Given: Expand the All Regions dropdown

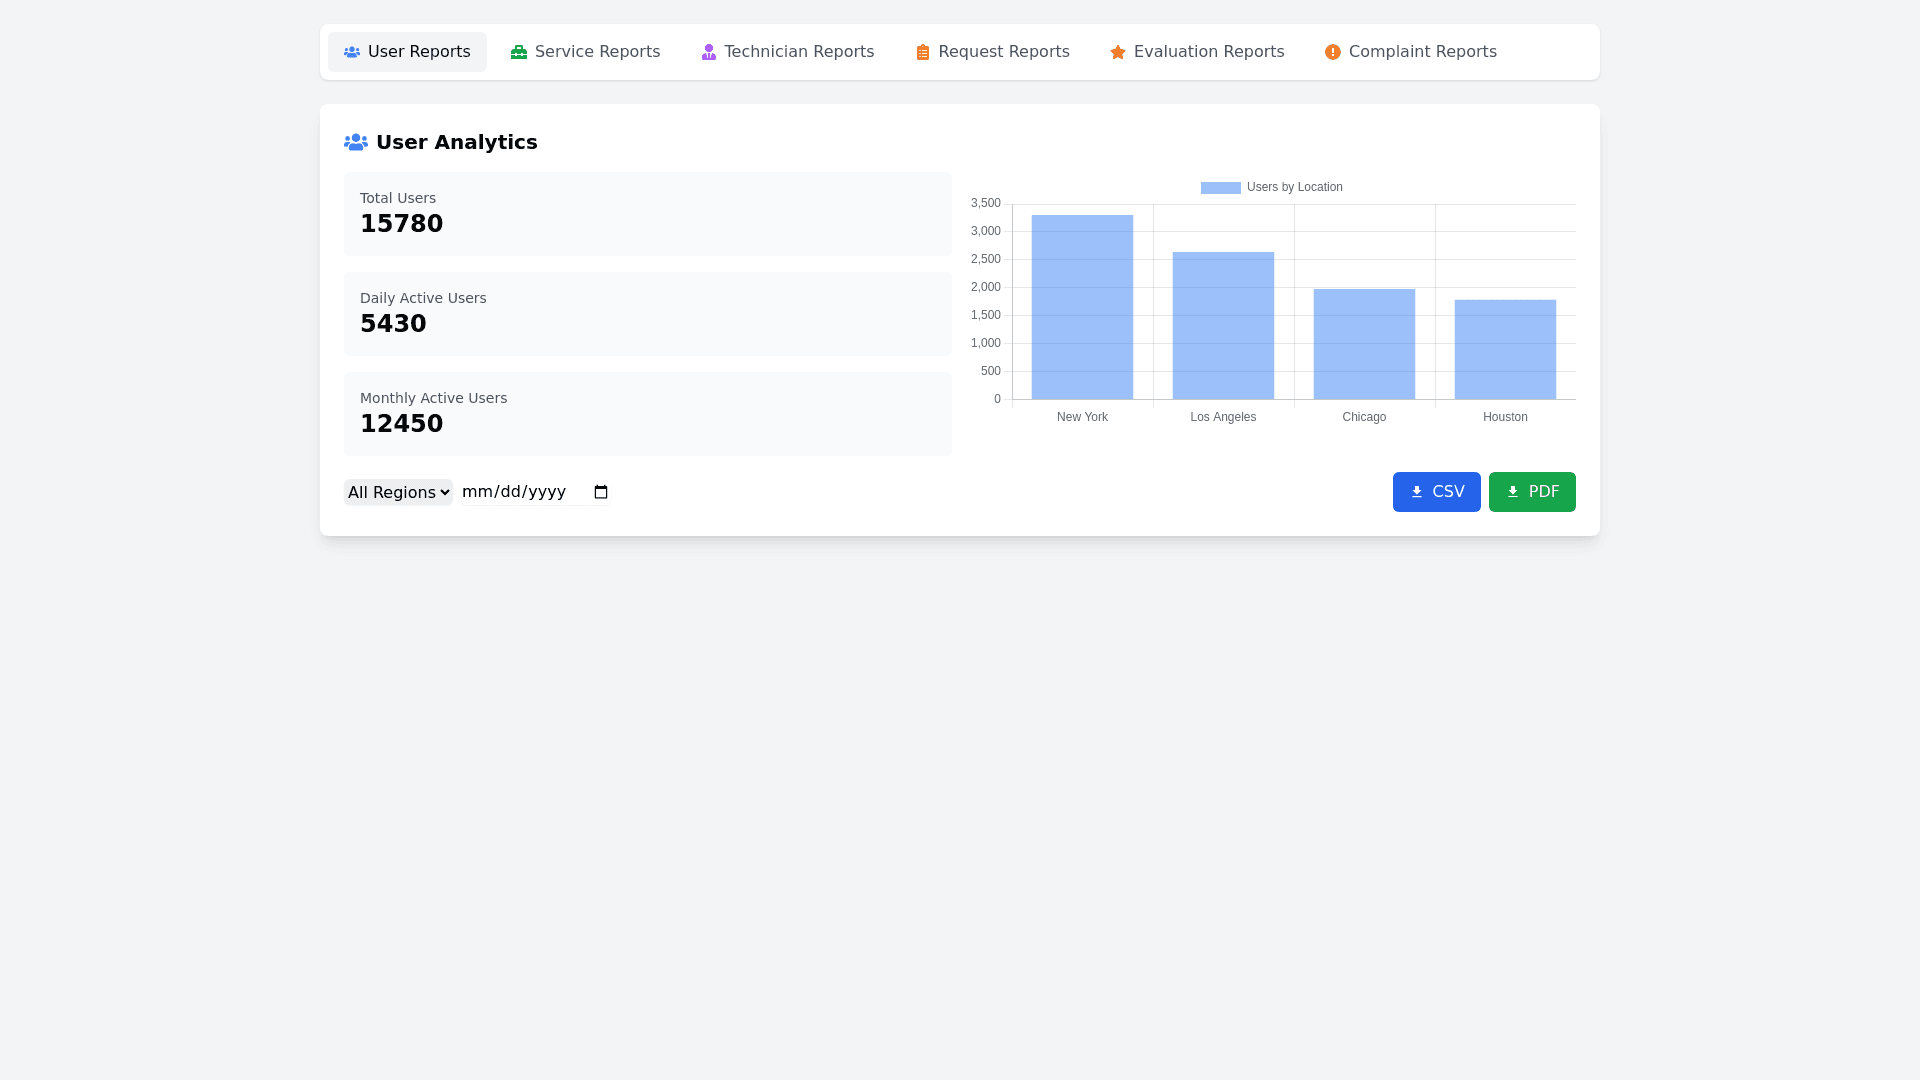Looking at the screenshot, I should [398, 492].
